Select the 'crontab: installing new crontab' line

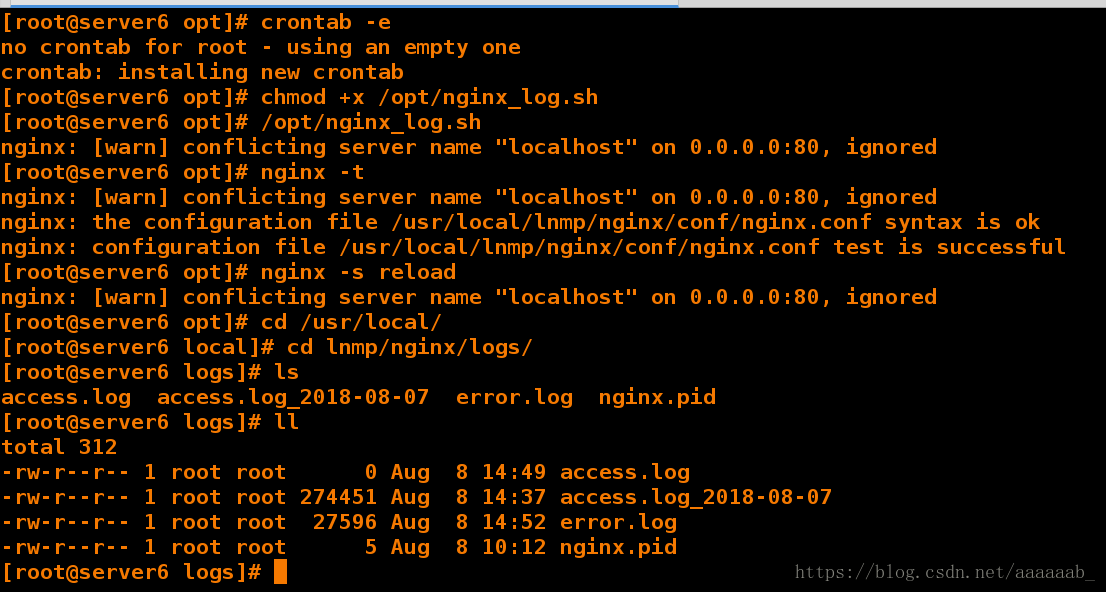202,72
